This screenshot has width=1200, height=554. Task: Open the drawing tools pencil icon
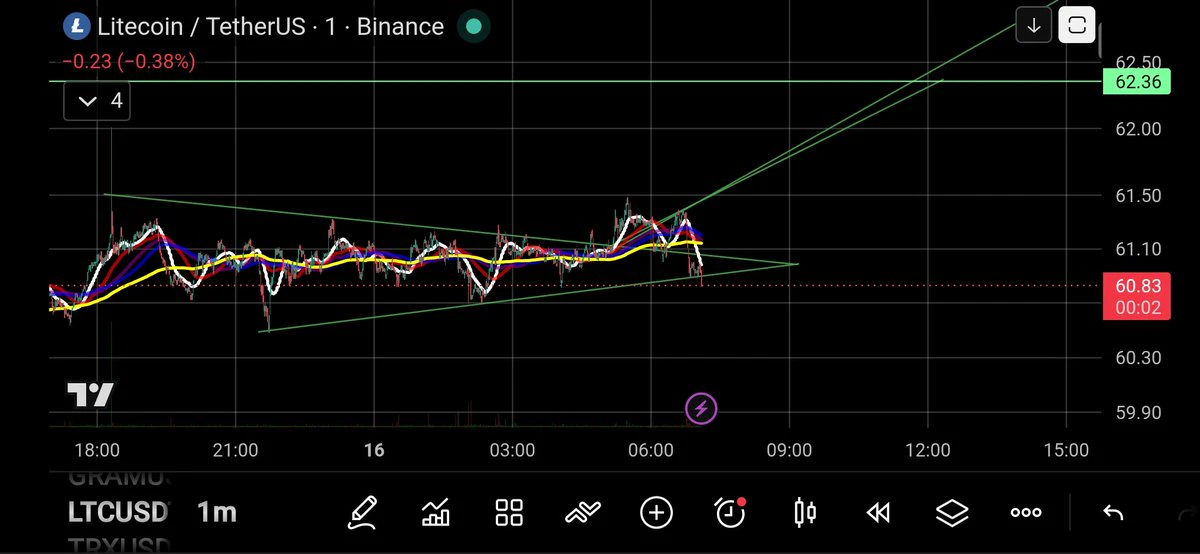click(x=364, y=513)
